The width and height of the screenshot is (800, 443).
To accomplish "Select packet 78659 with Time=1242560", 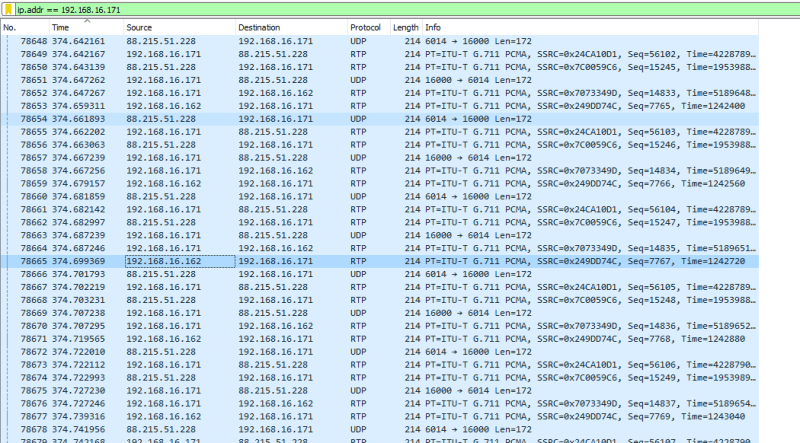I will point(380,184).
